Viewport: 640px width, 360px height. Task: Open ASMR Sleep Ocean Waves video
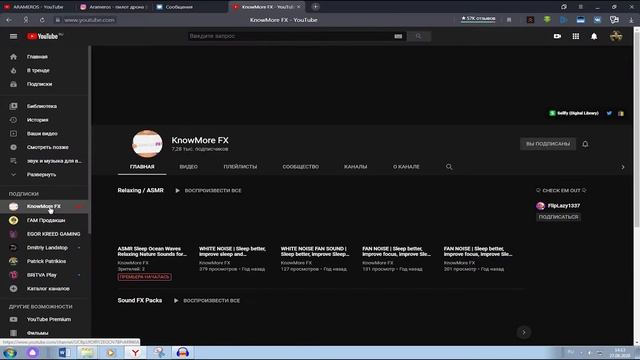[152, 251]
